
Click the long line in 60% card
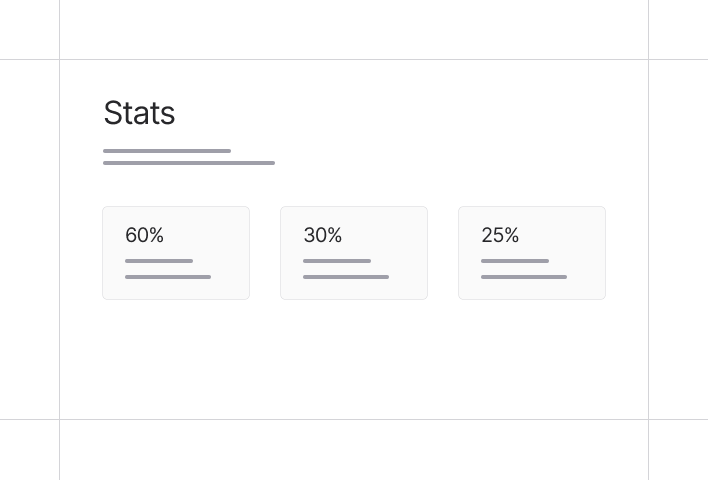pos(168,277)
